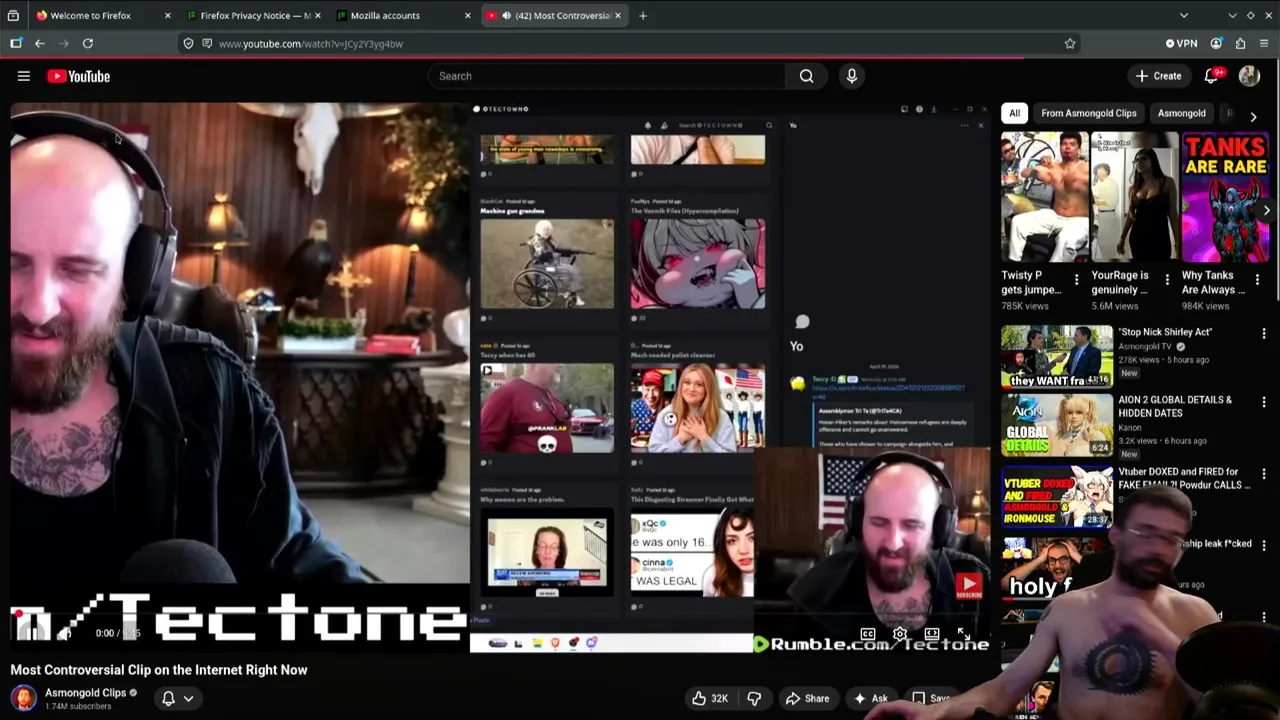
Task: Advance the Shorts shelf with next arrow
Action: tap(1266, 210)
